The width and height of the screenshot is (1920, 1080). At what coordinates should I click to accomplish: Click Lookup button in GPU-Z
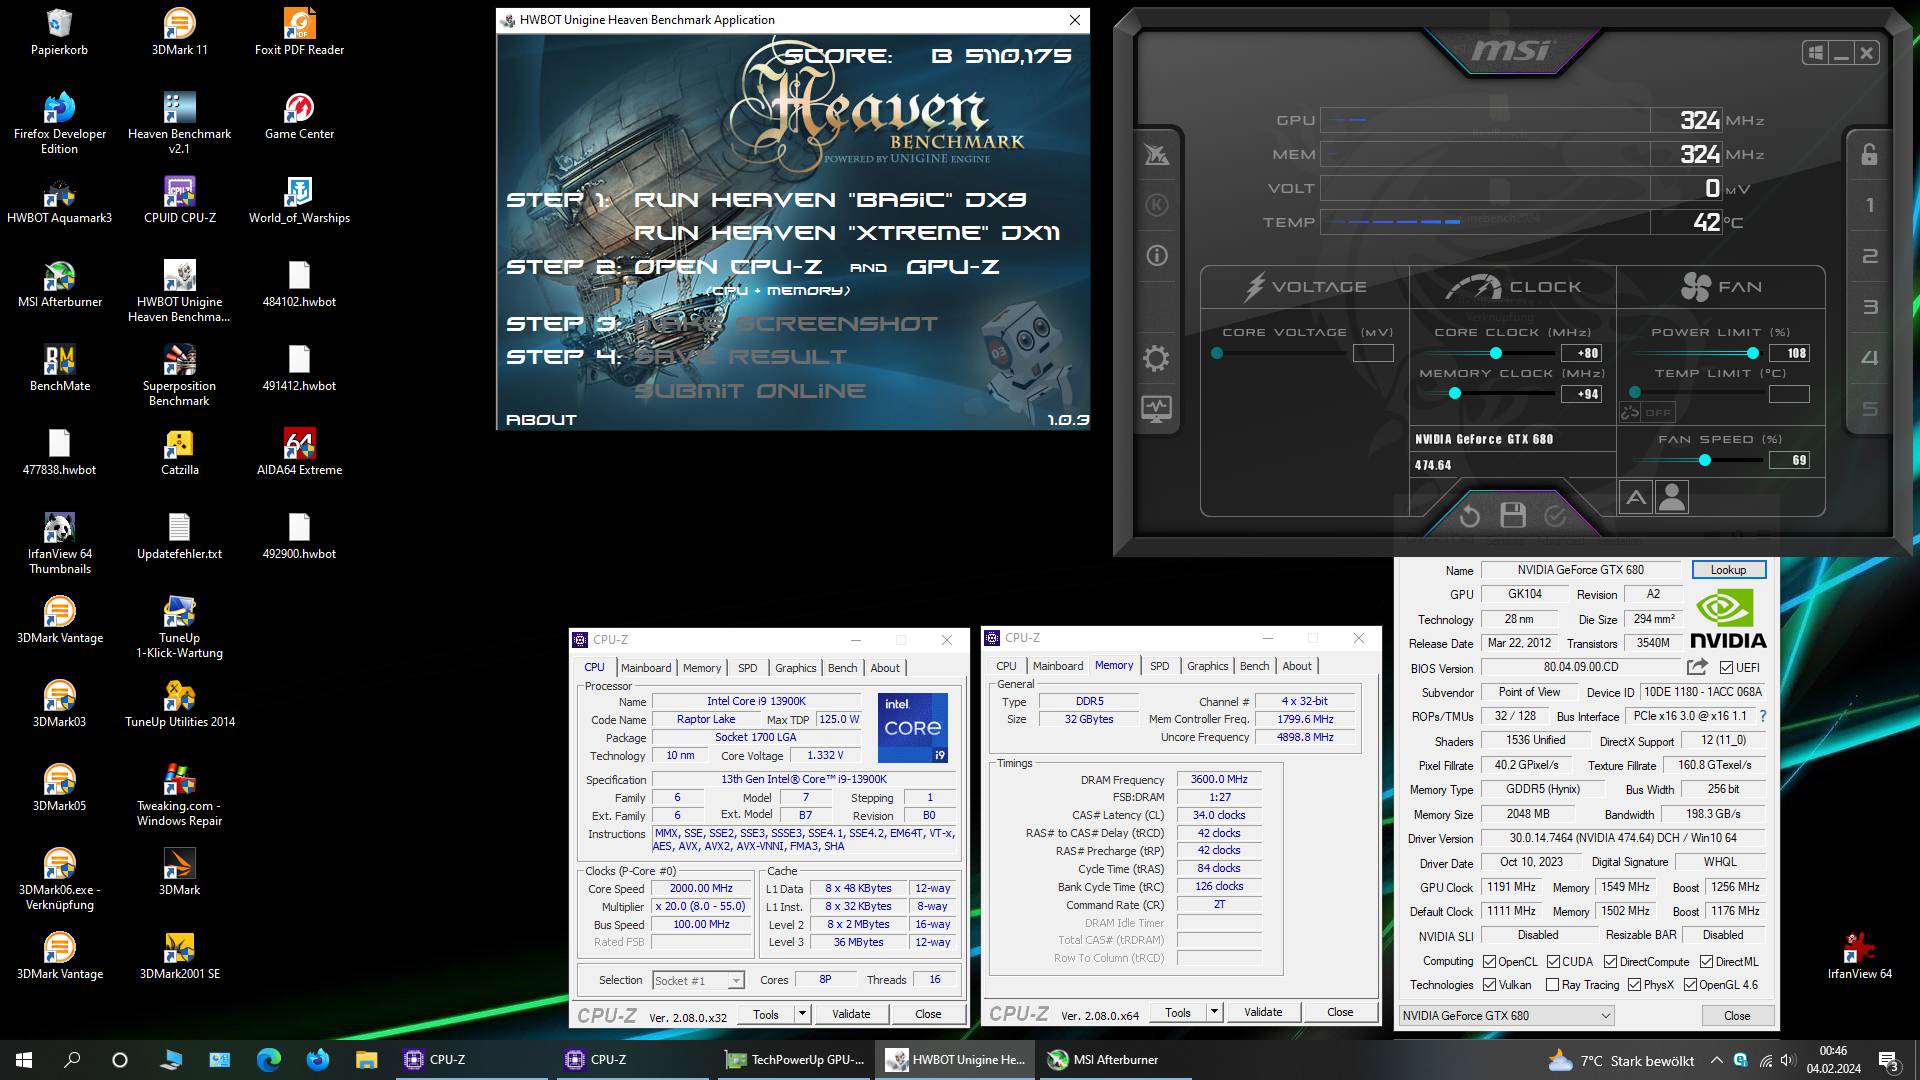coord(1728,569)
